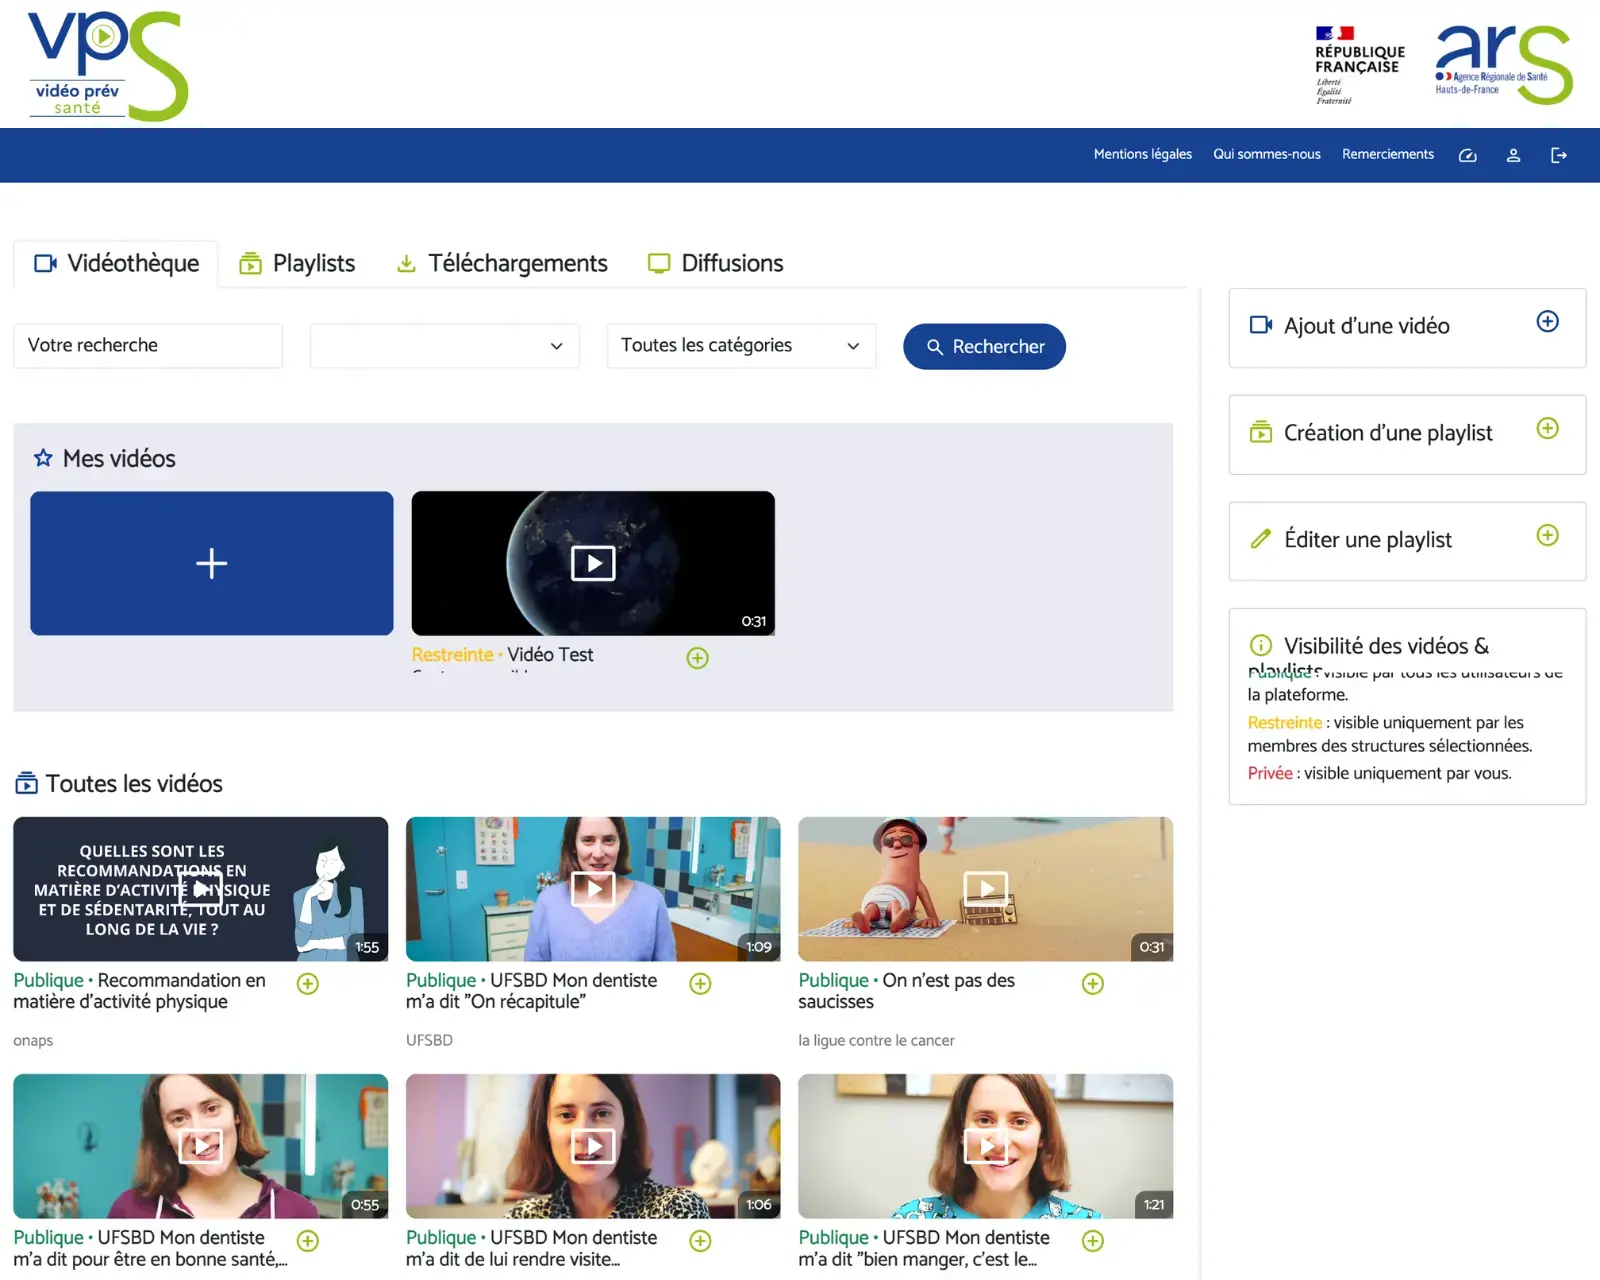Open the Diffusions tab
1600x1280 pixels.
point(715,264)
